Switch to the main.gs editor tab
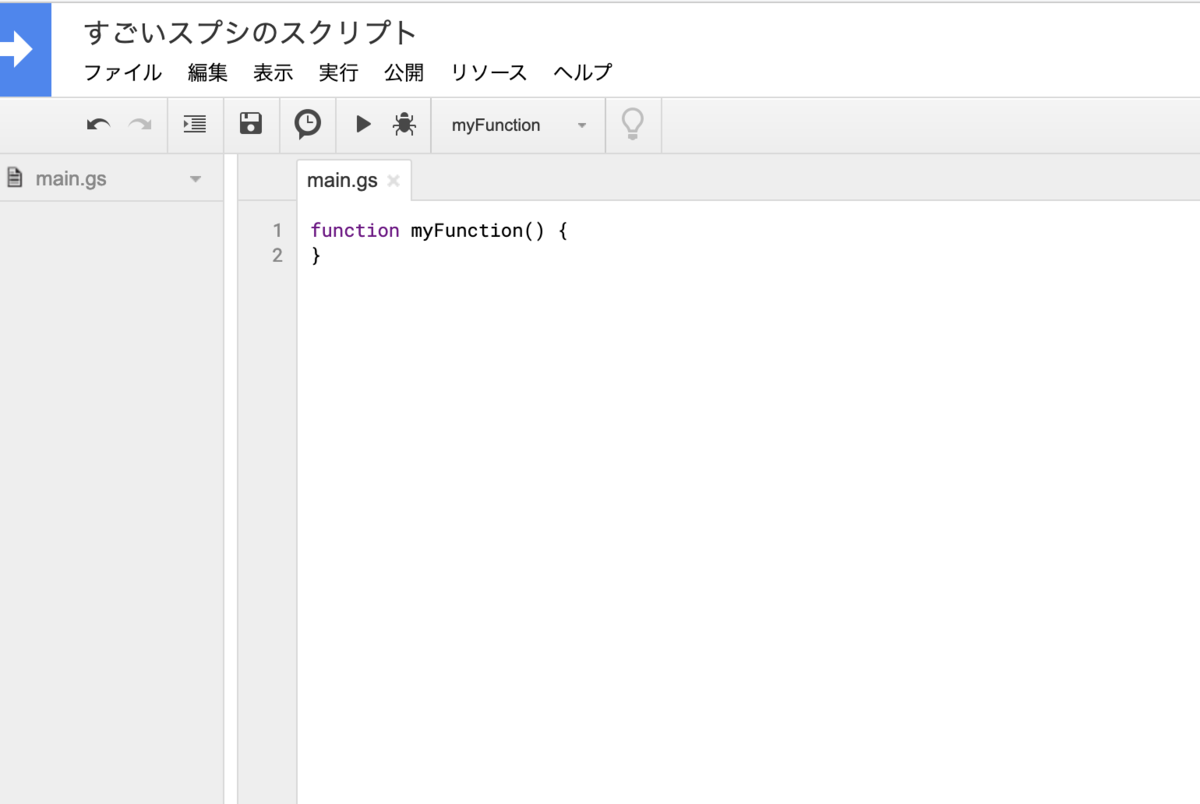The image size is (1200, 804). click(342, 180)
